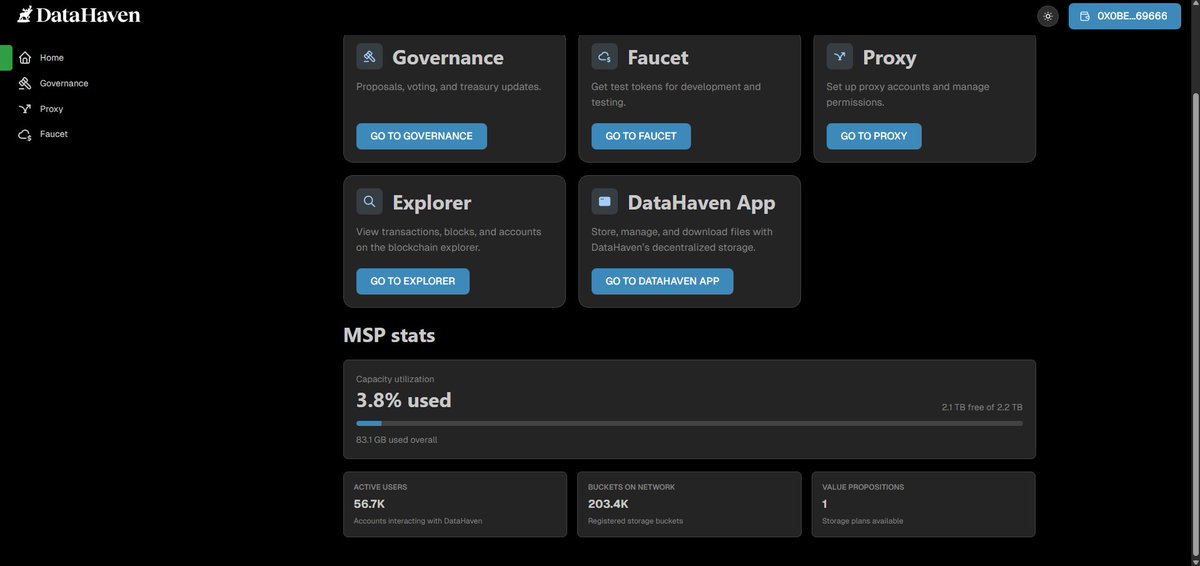Click the Proxy card heading
1200x566 pixels.
click(x=889, y=57)
